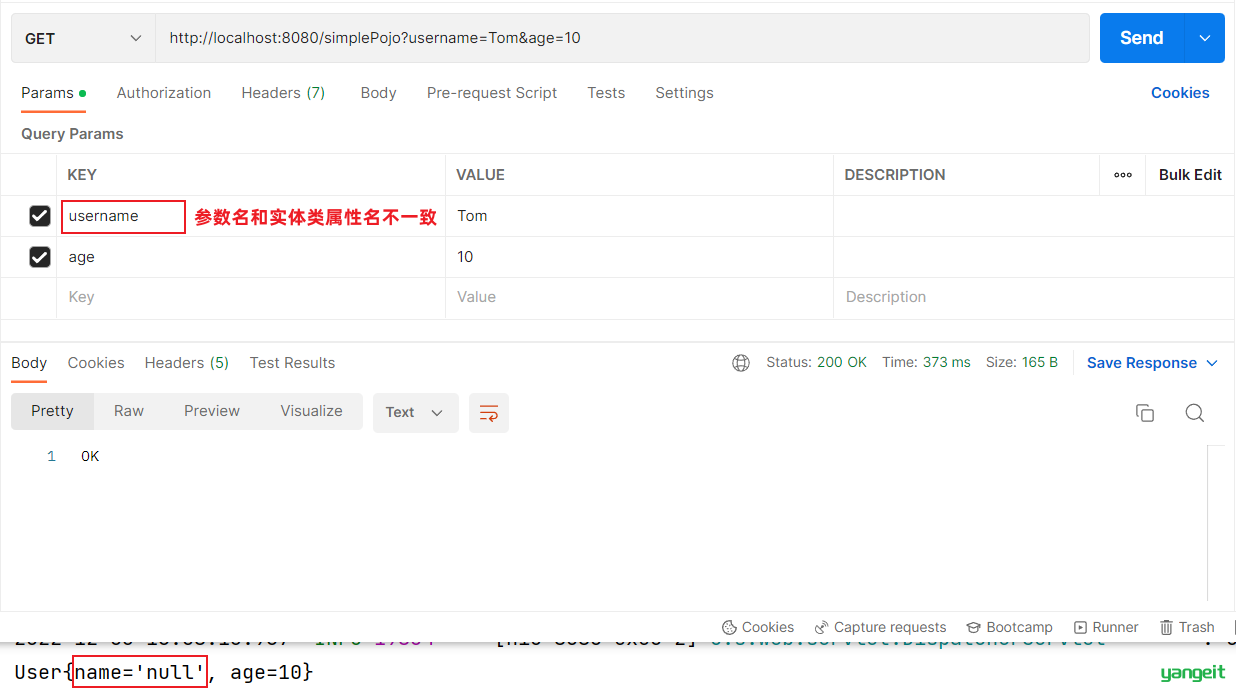Image resolution: width=1236 pixels, height=692 pixels.
Task: Switch to the response Cookies tab
Action: pyautogui.click(x=96, y=363)
